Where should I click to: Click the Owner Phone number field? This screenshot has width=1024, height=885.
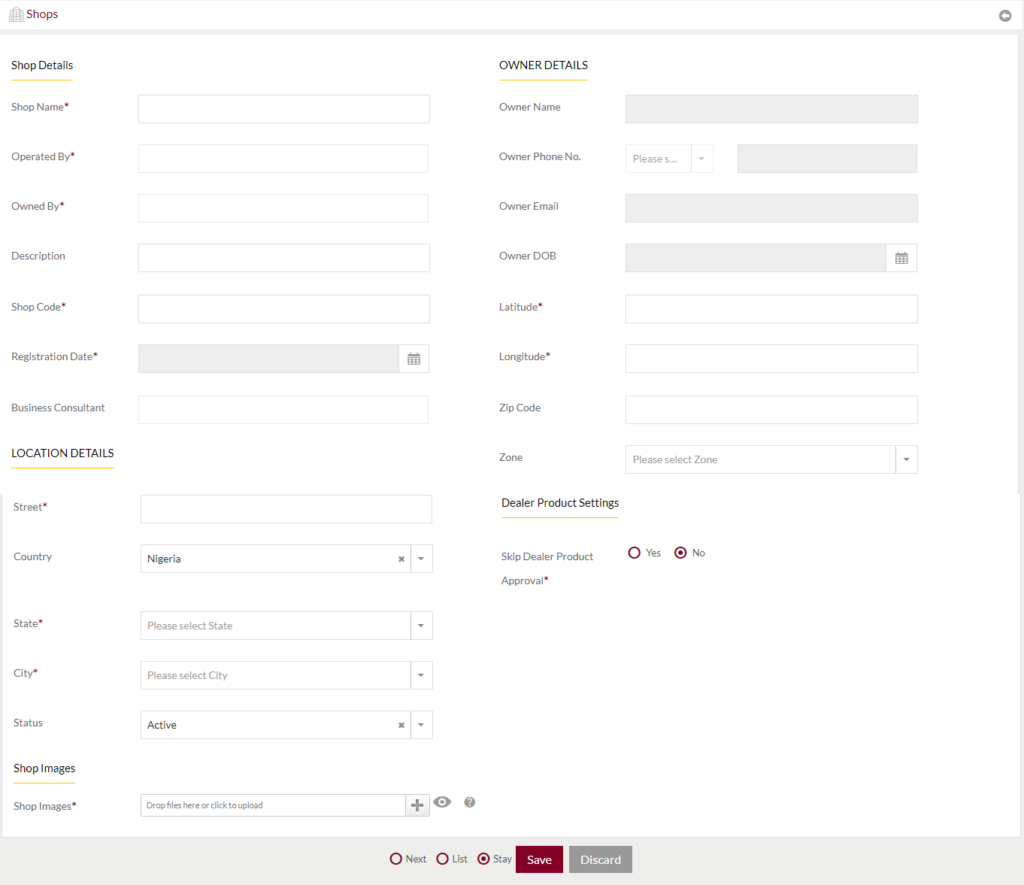(x=827, y=159)
